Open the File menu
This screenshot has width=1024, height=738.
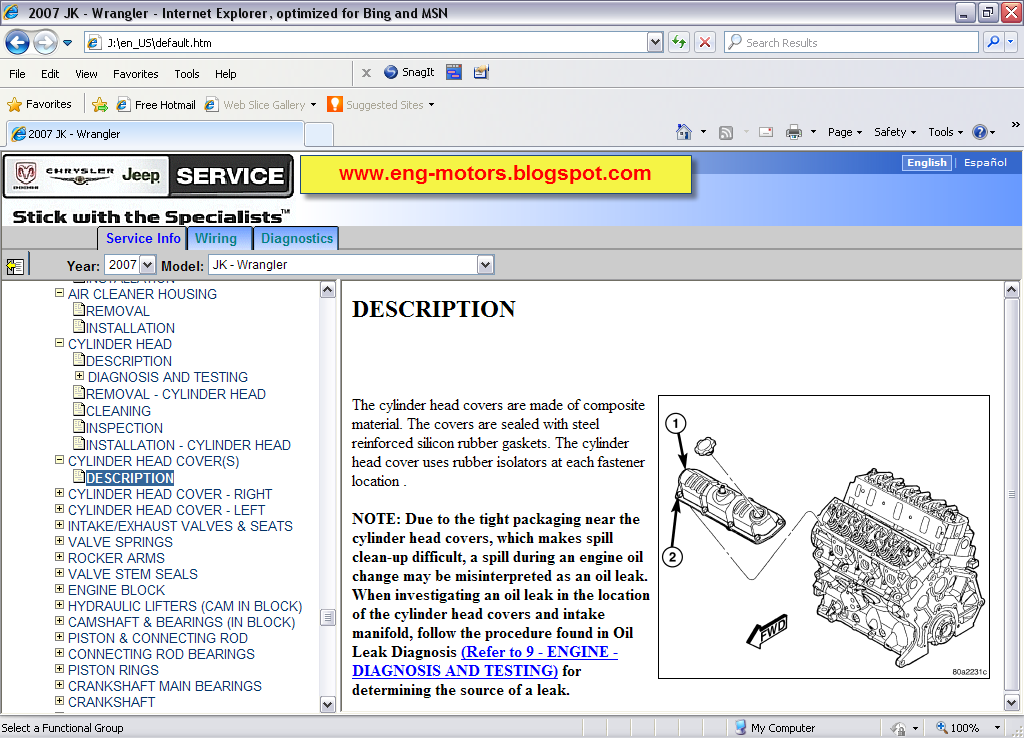click(17, 74)
